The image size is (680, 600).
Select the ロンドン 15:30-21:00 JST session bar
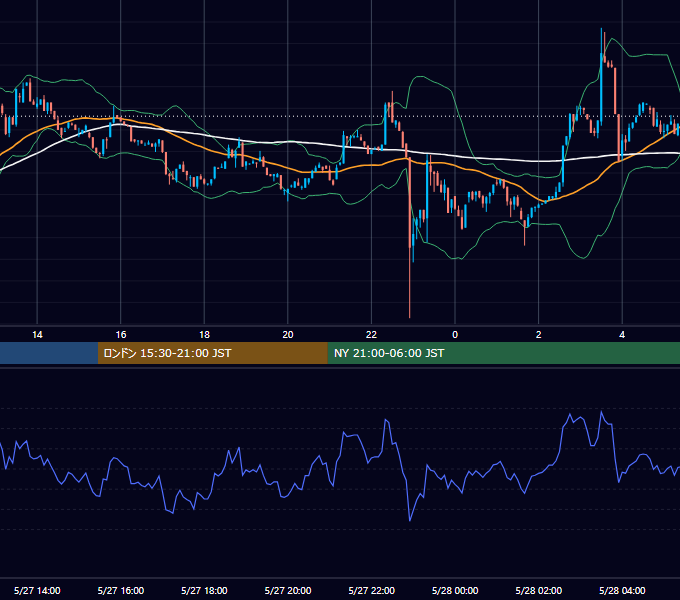pyautogui.click(x=212, y=353)
